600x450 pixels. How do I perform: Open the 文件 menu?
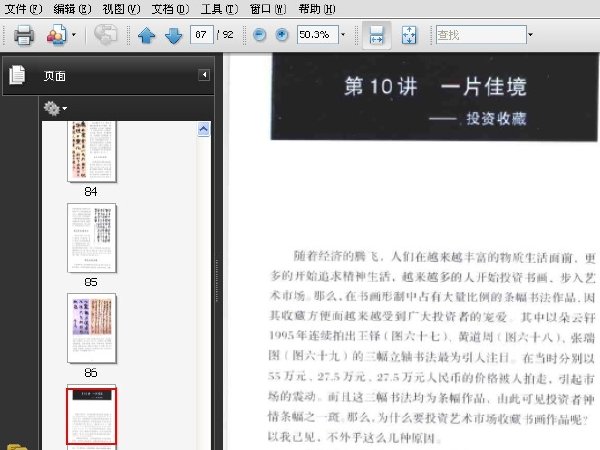coord(23,8)
